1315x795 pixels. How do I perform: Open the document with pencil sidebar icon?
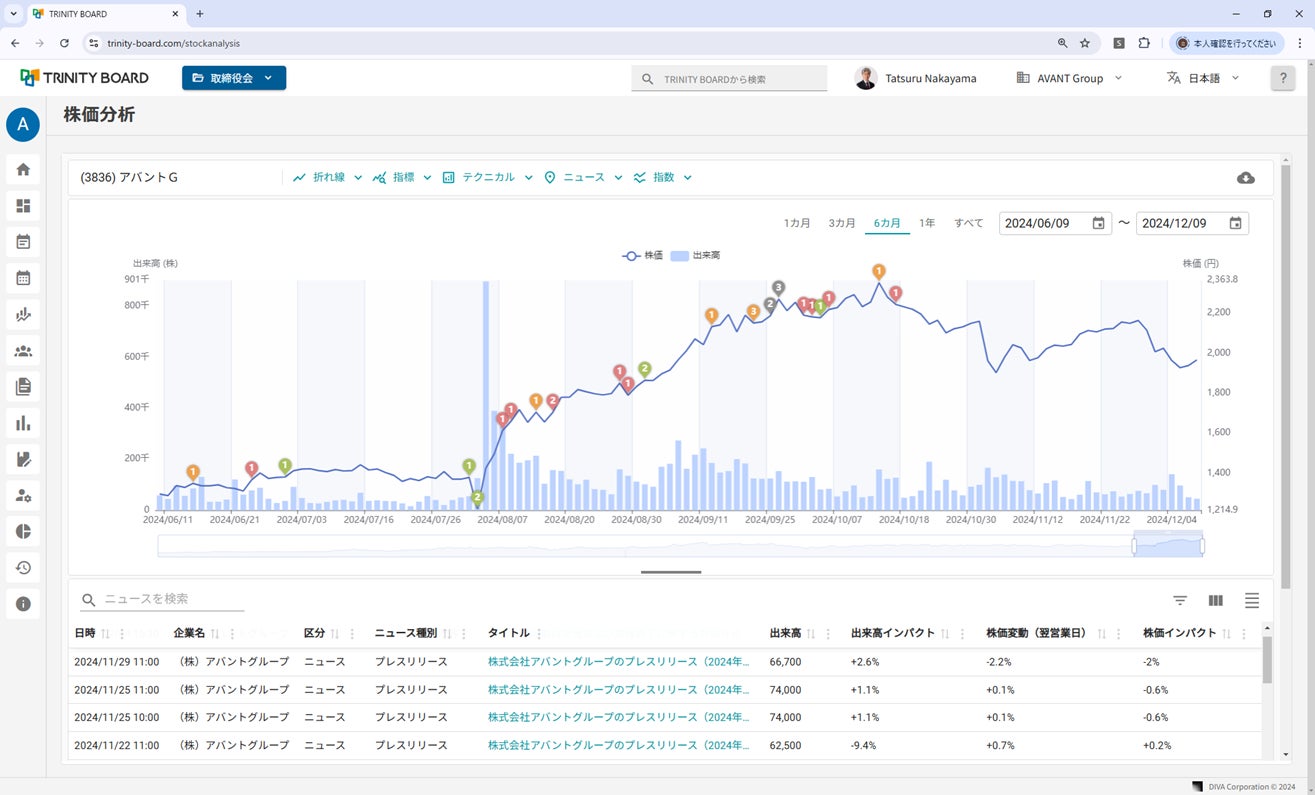point(23,459)
